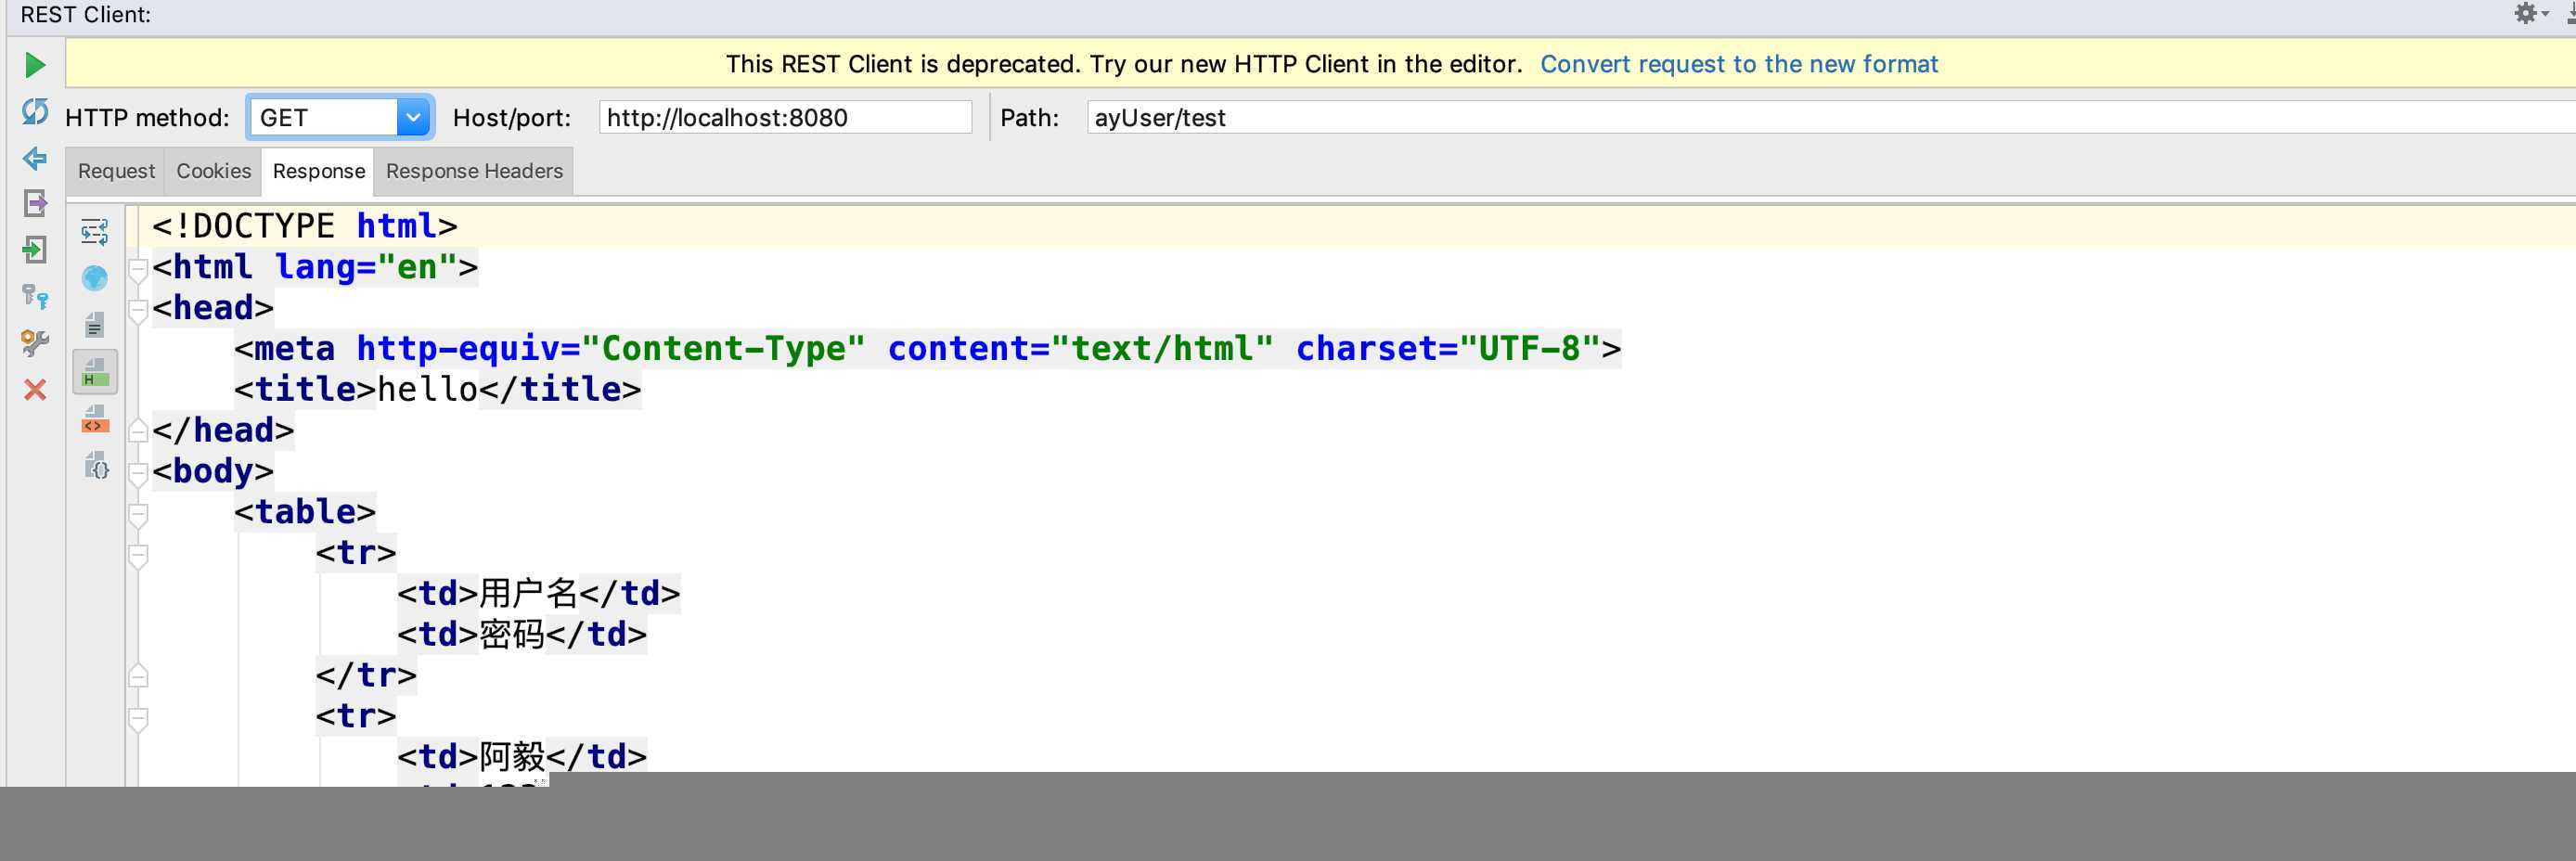Viewport: 2576px width, 861px height.
Task: Click fold marker at the closing tr tag
Action: pyautogui.click(x=138, y=676)
